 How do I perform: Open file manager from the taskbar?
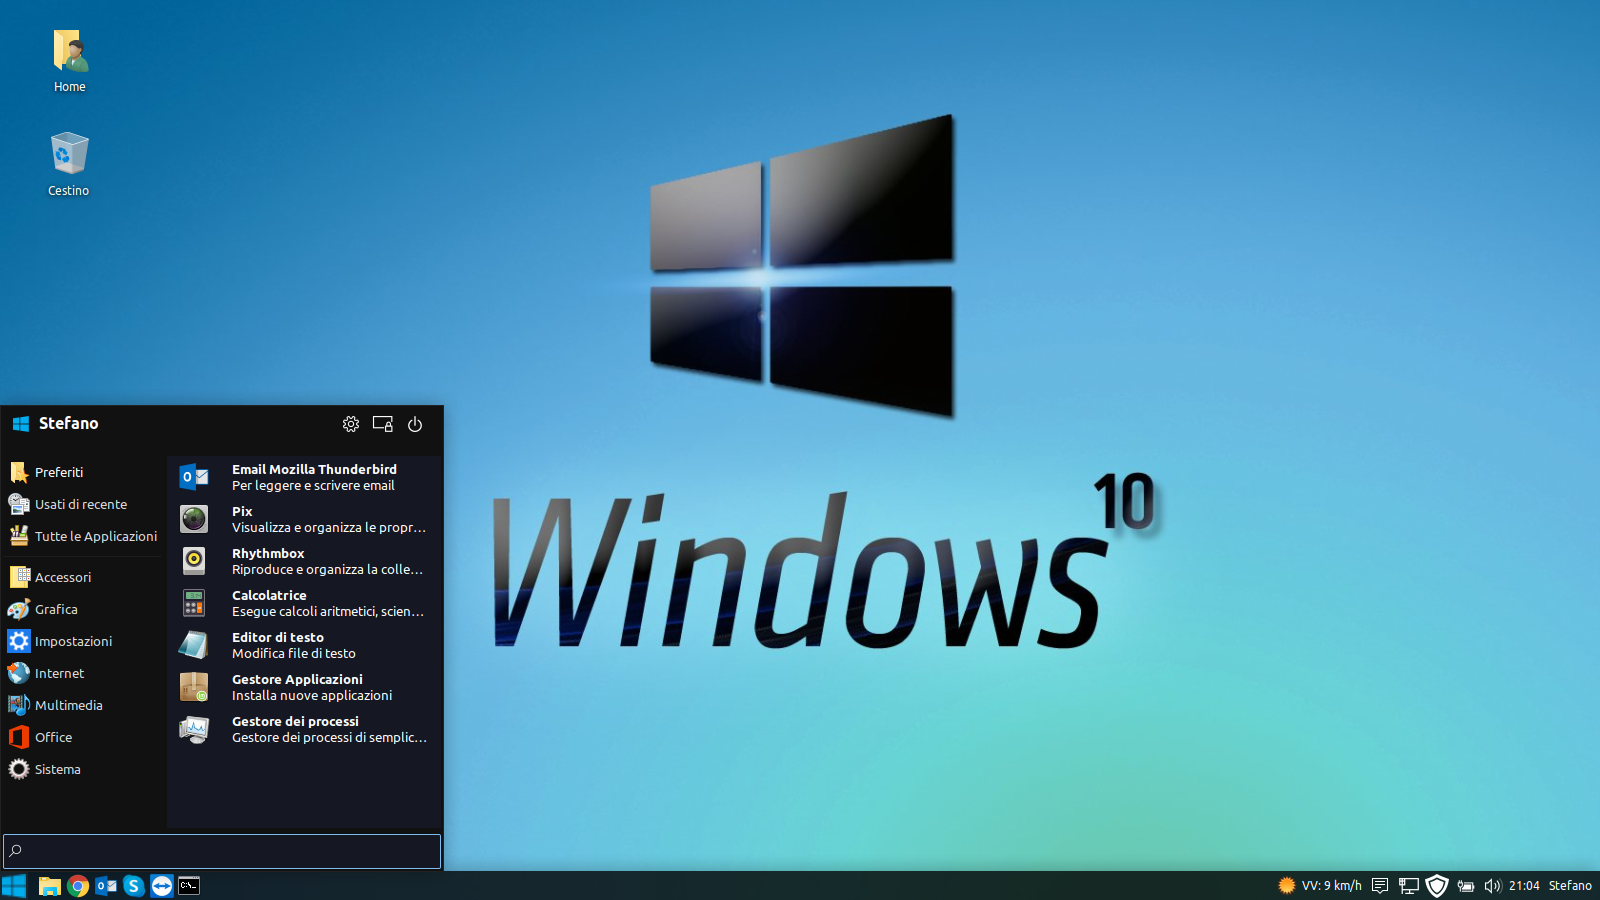click(x=50, y=886)
